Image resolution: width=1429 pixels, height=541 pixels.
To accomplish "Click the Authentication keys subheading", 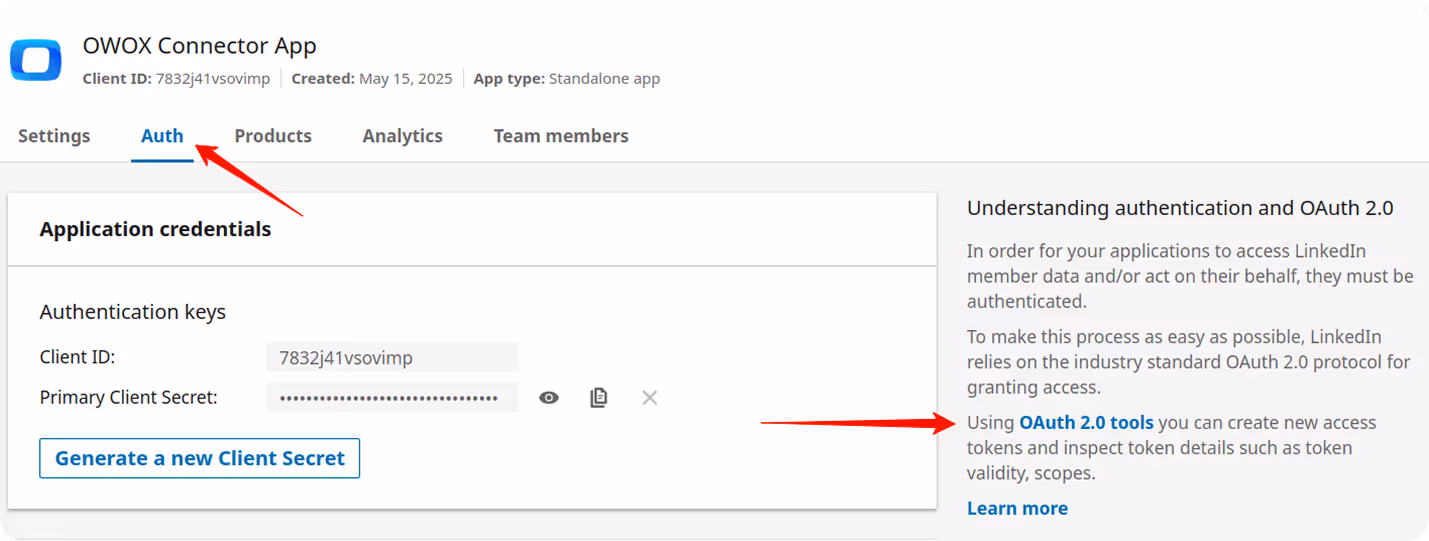I will pyautogui.click(x=133, y=312).
